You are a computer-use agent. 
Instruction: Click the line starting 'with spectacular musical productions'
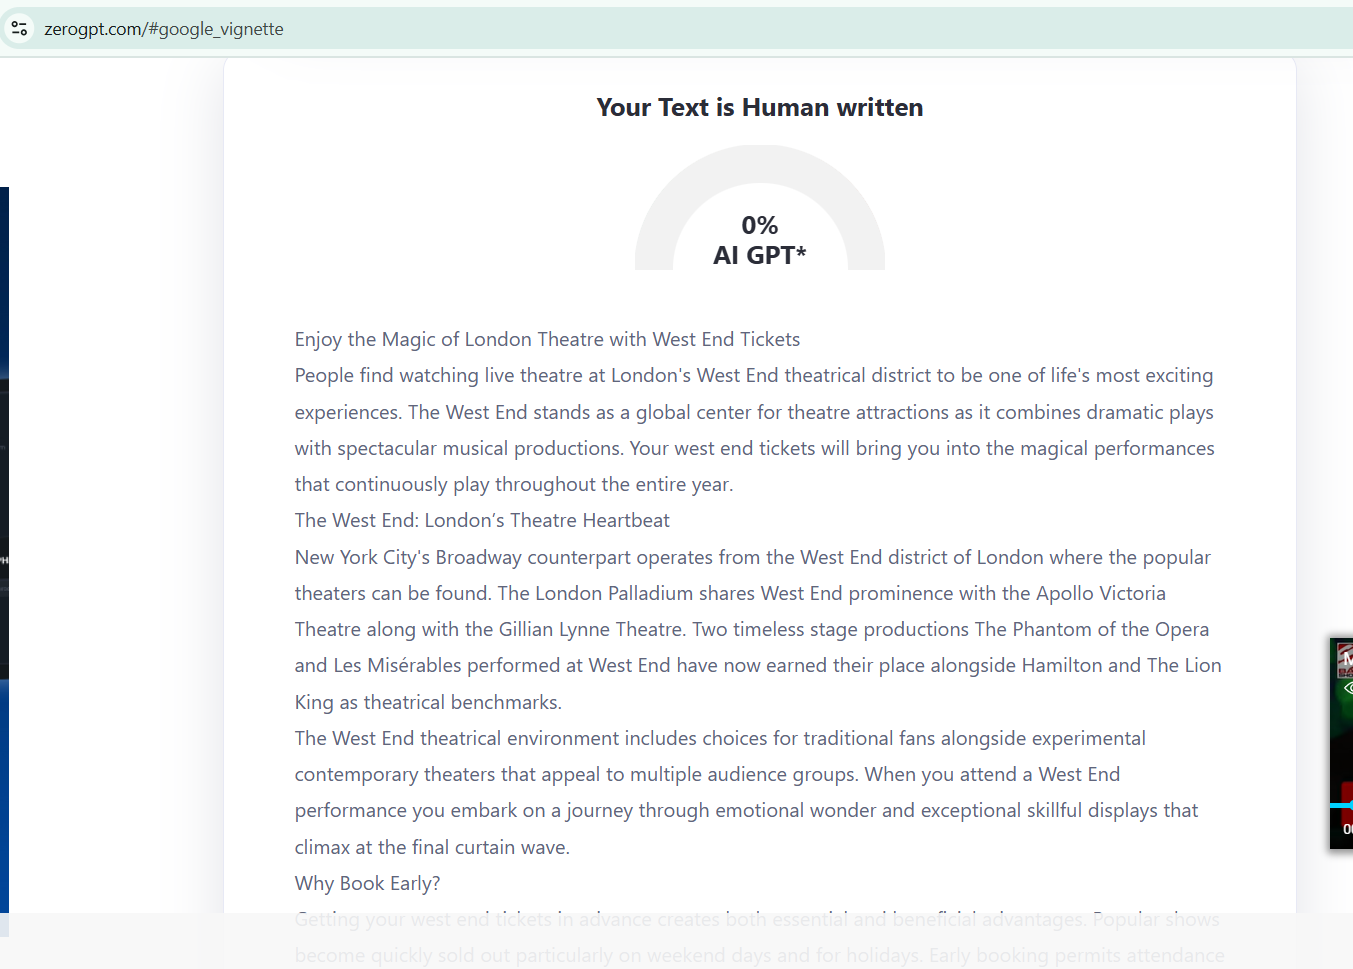pyautogui.click(x=755, y=448)
